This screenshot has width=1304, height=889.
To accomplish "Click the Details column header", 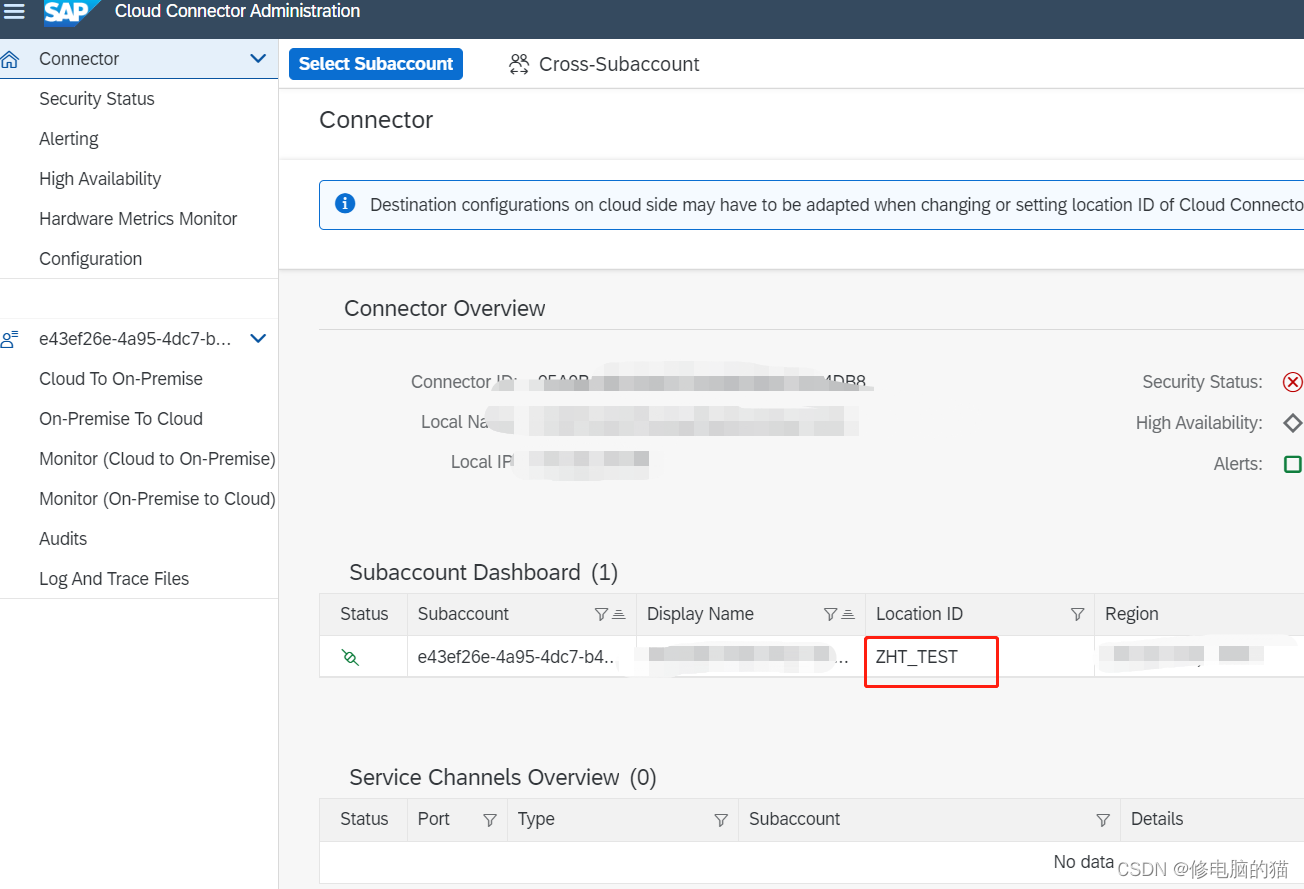I will (x=1157, y=819).
